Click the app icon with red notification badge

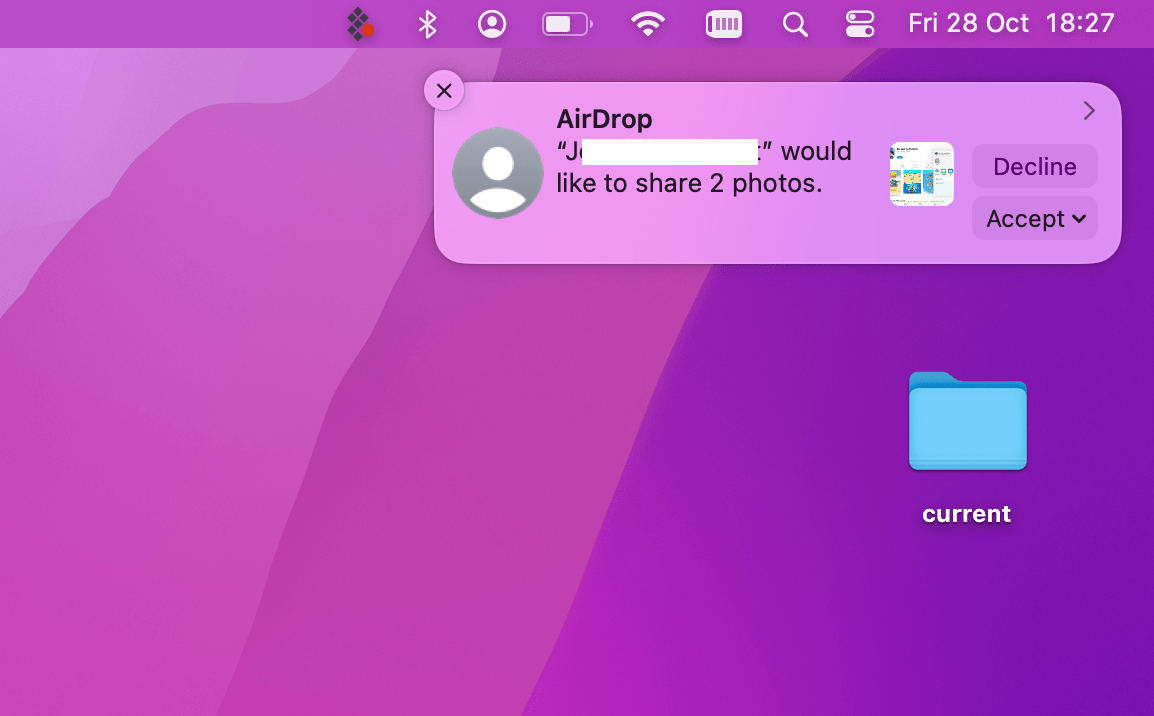pyautogui.click(x=358, y=24)
